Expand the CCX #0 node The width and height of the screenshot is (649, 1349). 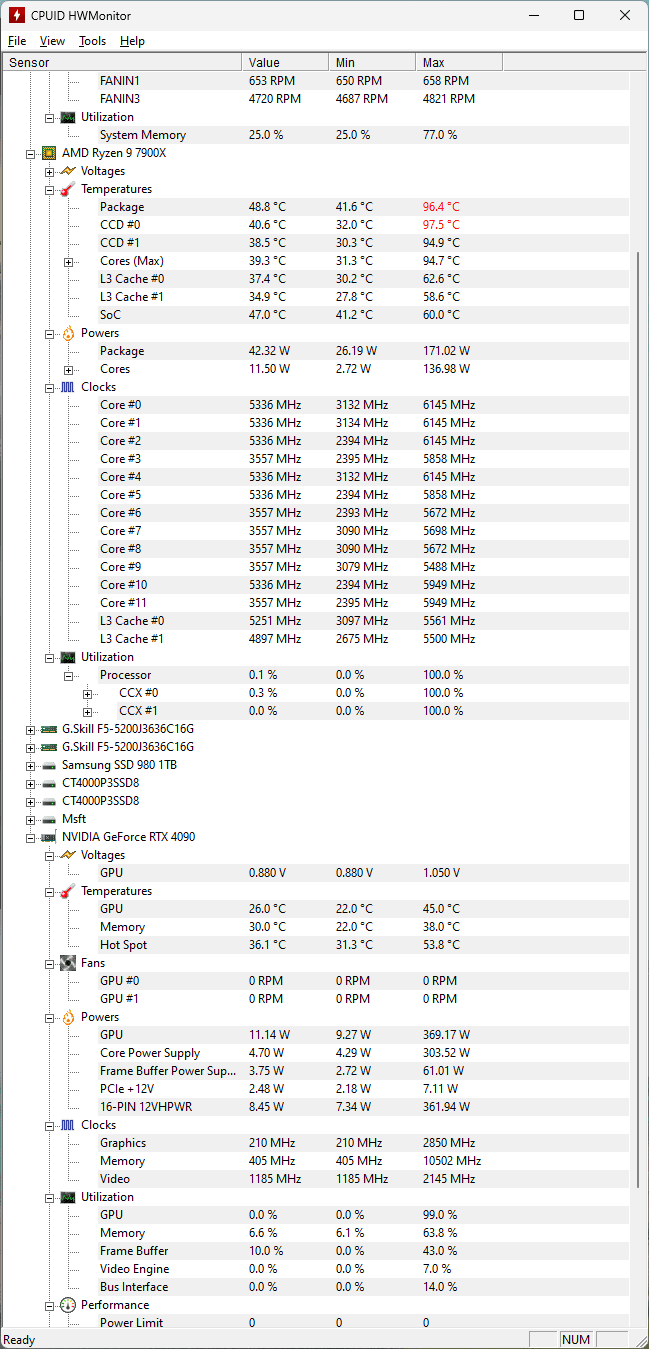87,693
